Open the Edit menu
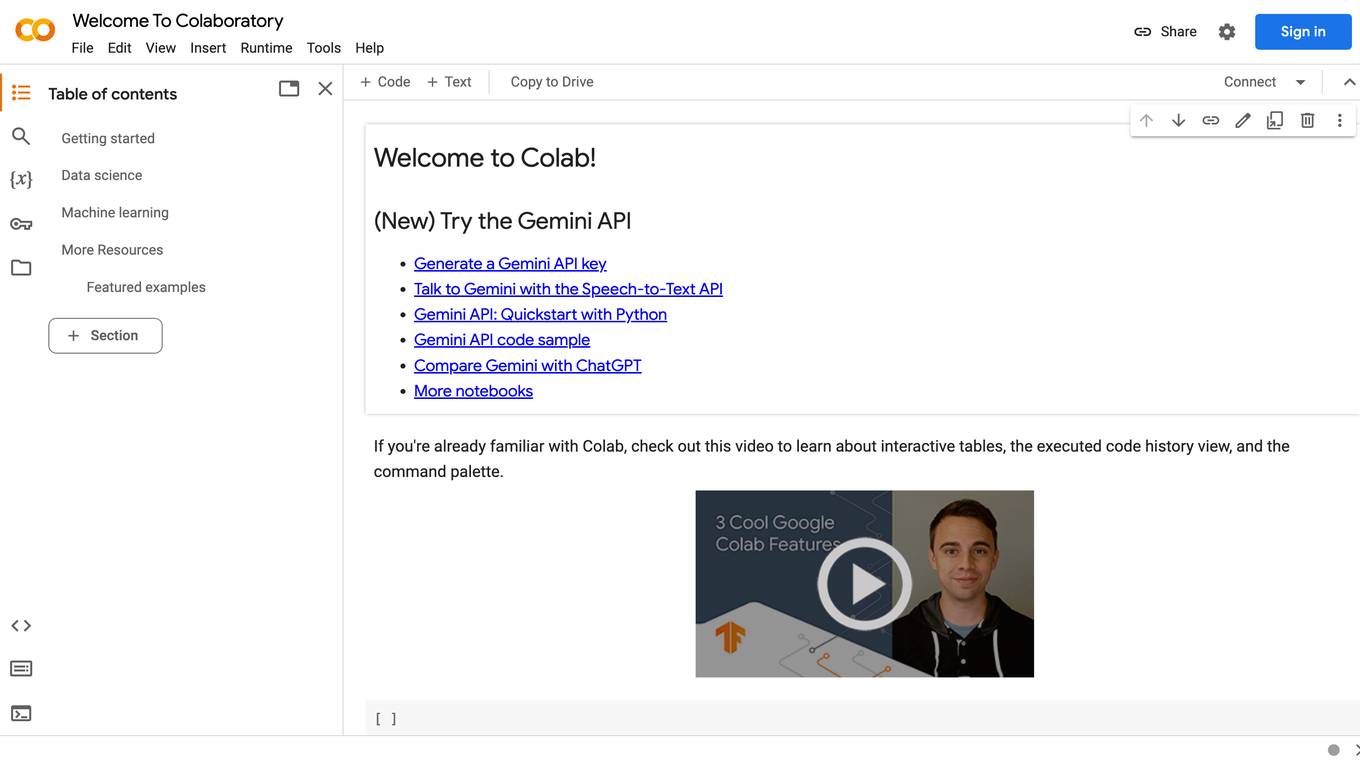1360x764 pixels. point(120,48)
